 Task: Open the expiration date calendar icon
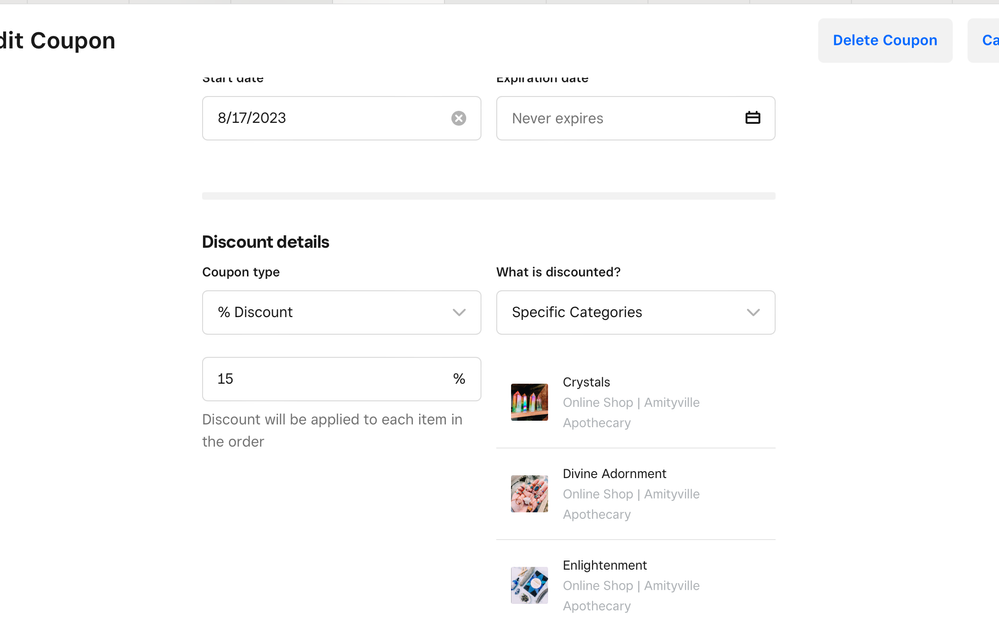coord(753,118)
